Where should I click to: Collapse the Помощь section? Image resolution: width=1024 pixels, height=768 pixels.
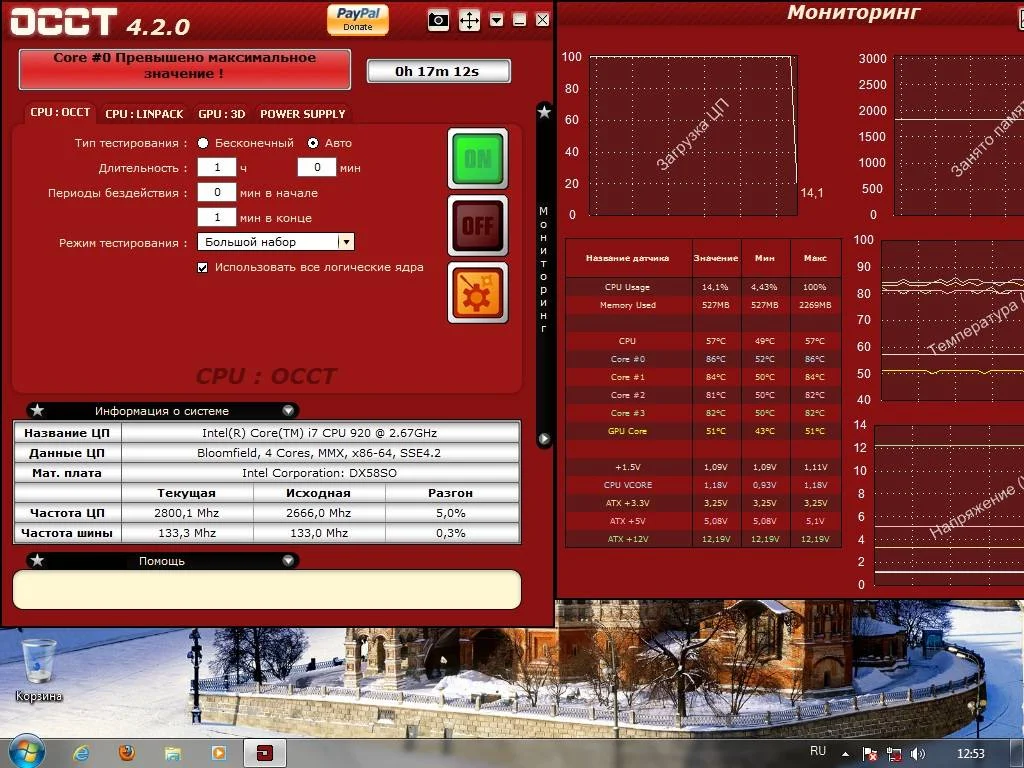click(x=288, y=560)
